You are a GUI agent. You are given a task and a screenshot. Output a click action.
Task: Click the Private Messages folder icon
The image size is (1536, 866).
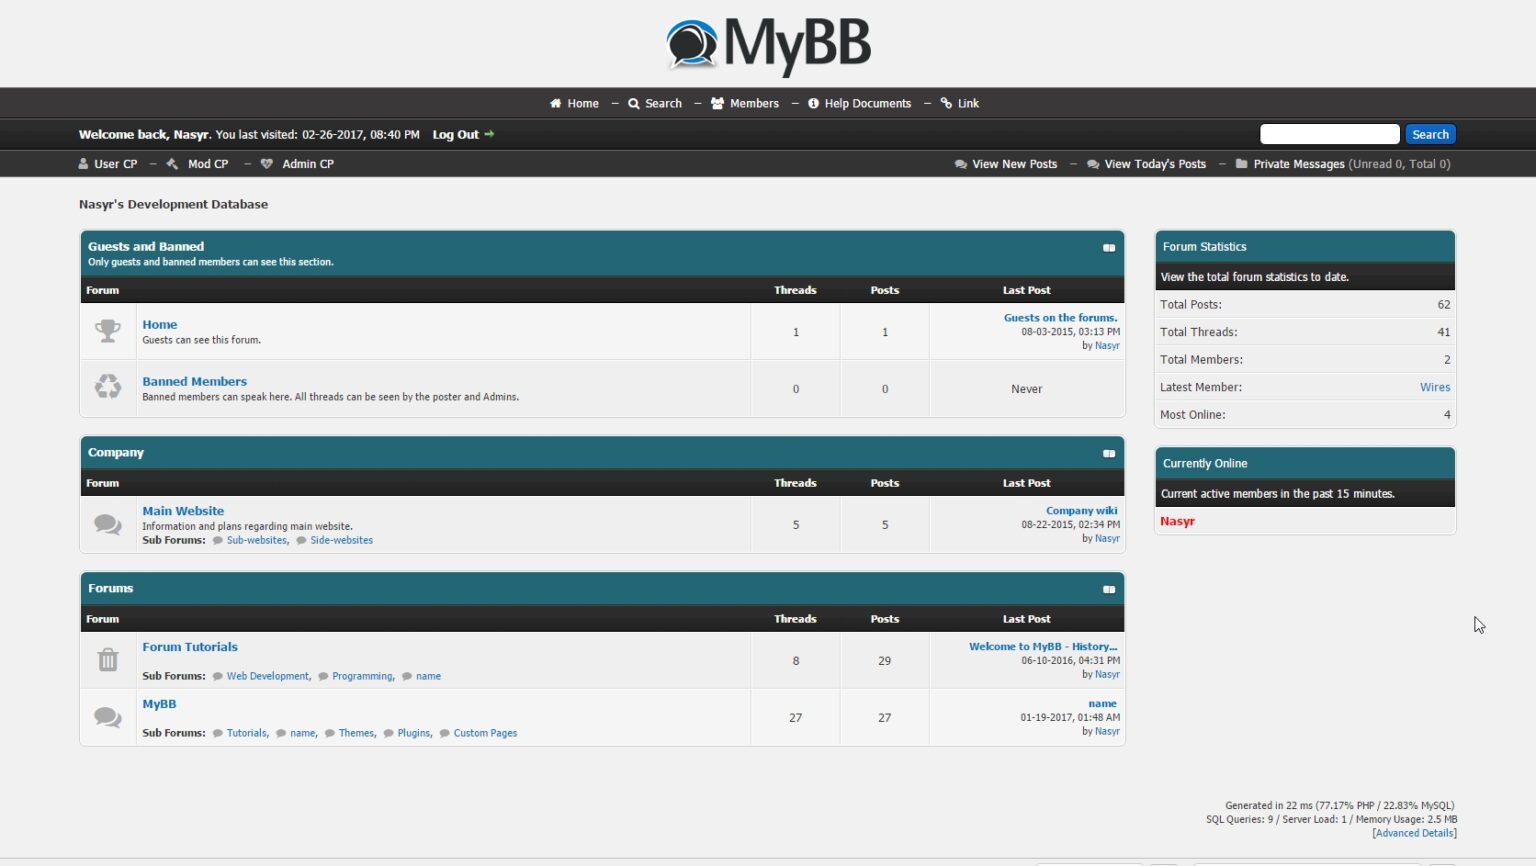[x=1240, y=163]
